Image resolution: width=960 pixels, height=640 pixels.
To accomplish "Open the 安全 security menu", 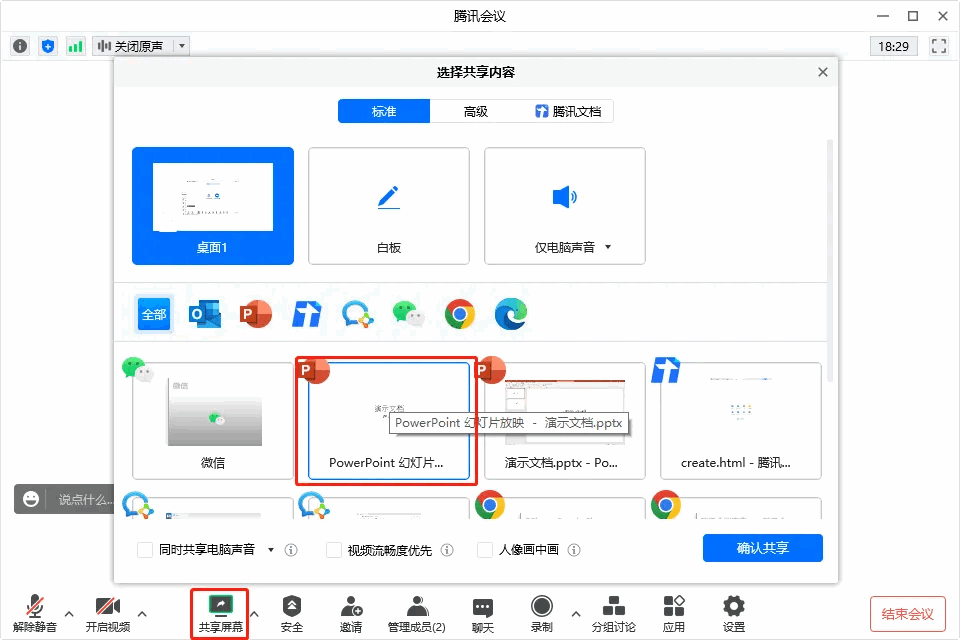I will 291,614.
